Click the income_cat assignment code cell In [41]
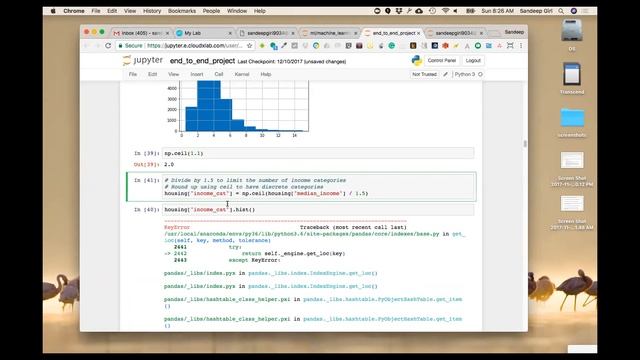Screen dimensions: 640x360 [x=318, y=187]
